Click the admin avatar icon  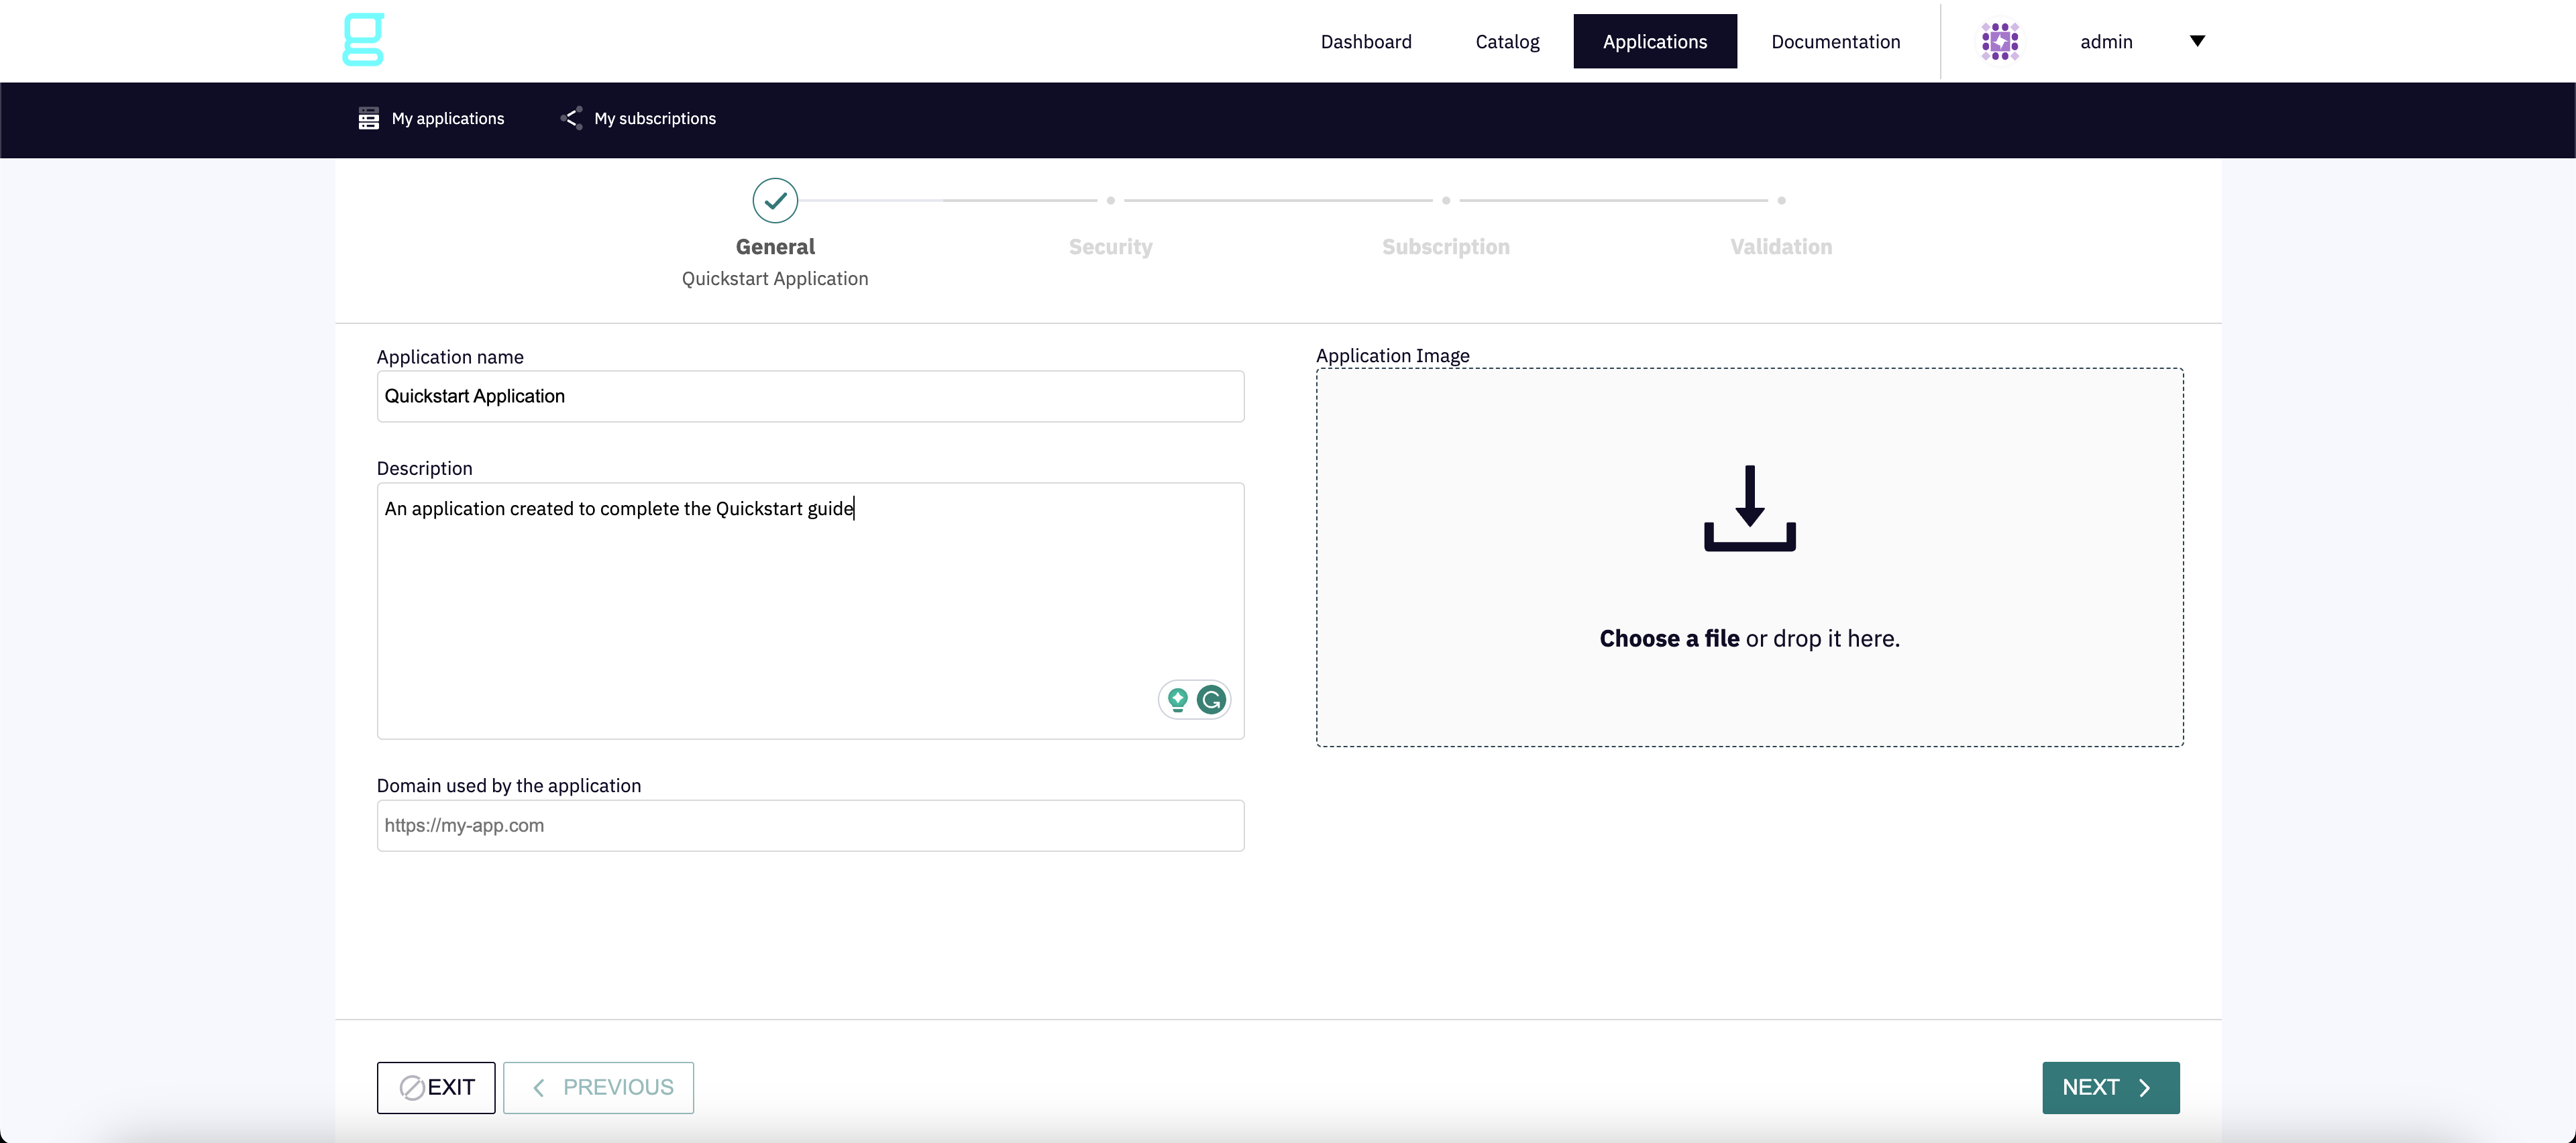tap(2000, 41)
